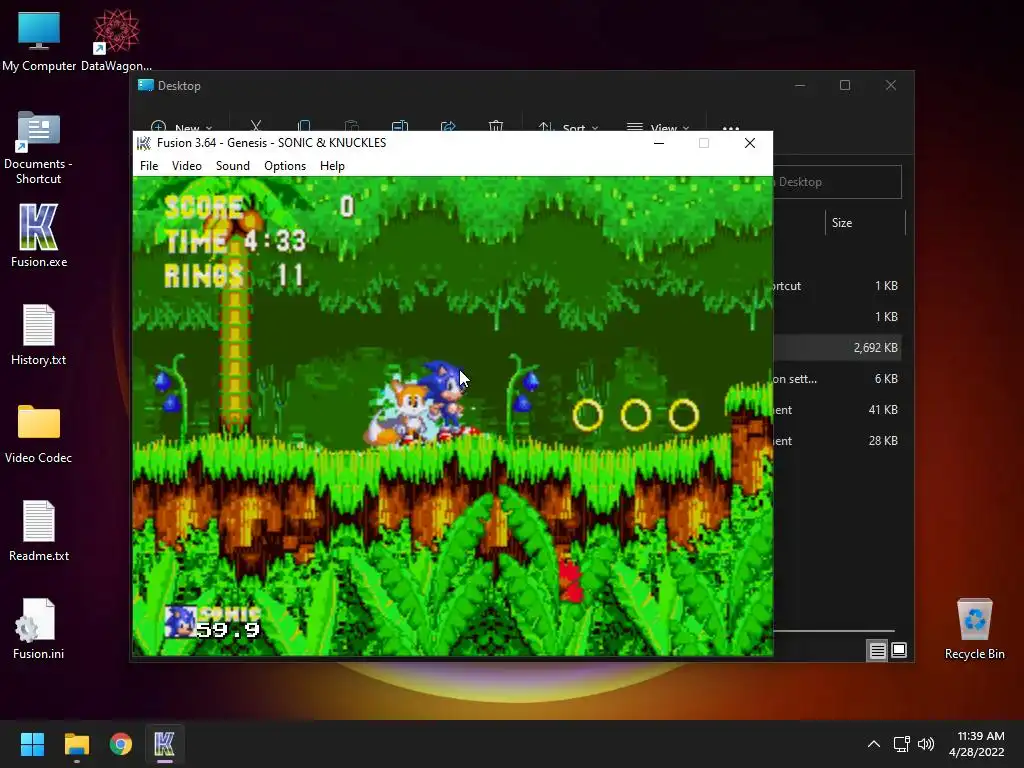Image resolution: width=1024 pixels, height=768 pixels.
Task: Select the 28 KB file row in Explorer
Action: [837, 441]
